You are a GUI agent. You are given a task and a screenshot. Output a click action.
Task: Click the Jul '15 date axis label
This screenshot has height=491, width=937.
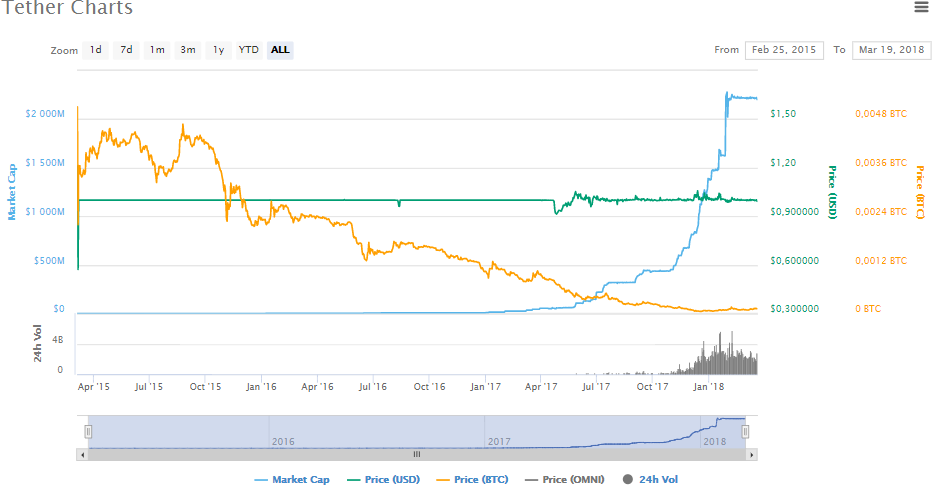click(149, 386)
